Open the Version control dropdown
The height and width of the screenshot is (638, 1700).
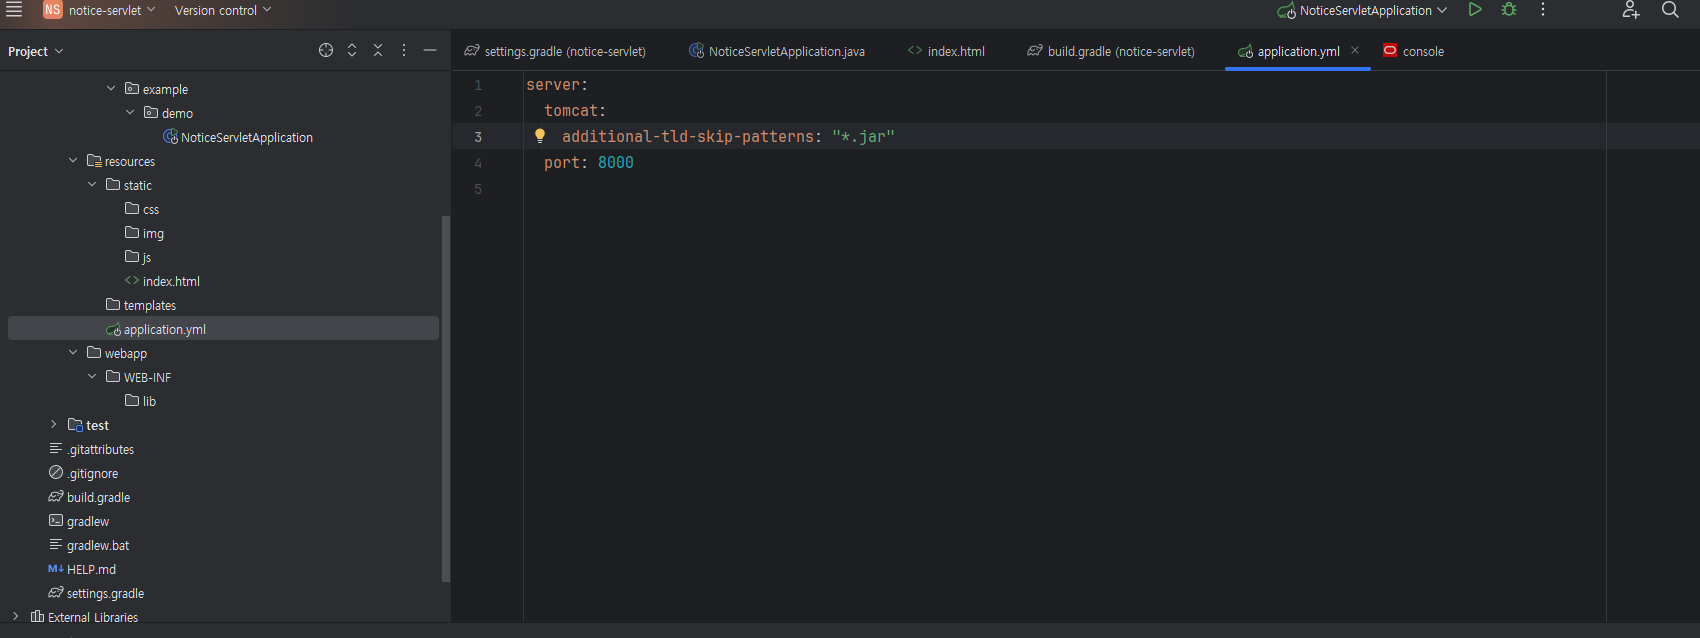pos(223,10)
